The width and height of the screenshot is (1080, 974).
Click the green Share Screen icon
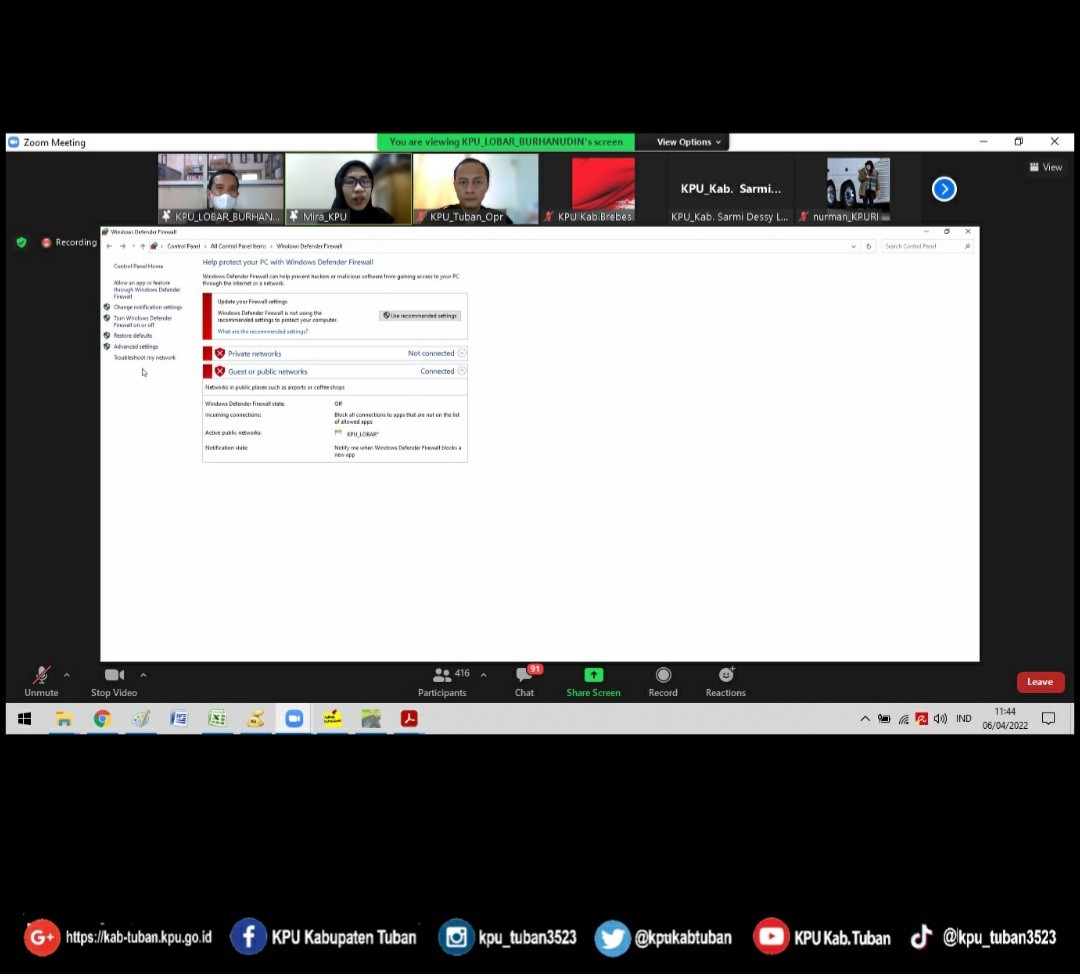pos(593,676)
